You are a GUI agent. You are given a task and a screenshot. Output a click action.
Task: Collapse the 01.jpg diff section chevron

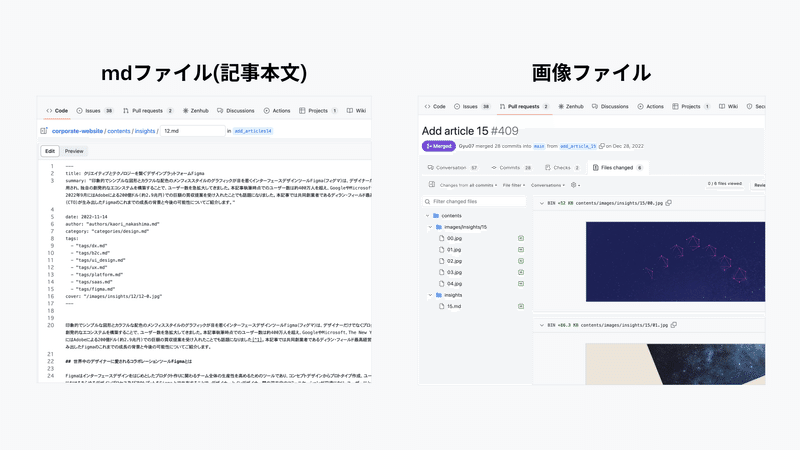pos(542,325)
